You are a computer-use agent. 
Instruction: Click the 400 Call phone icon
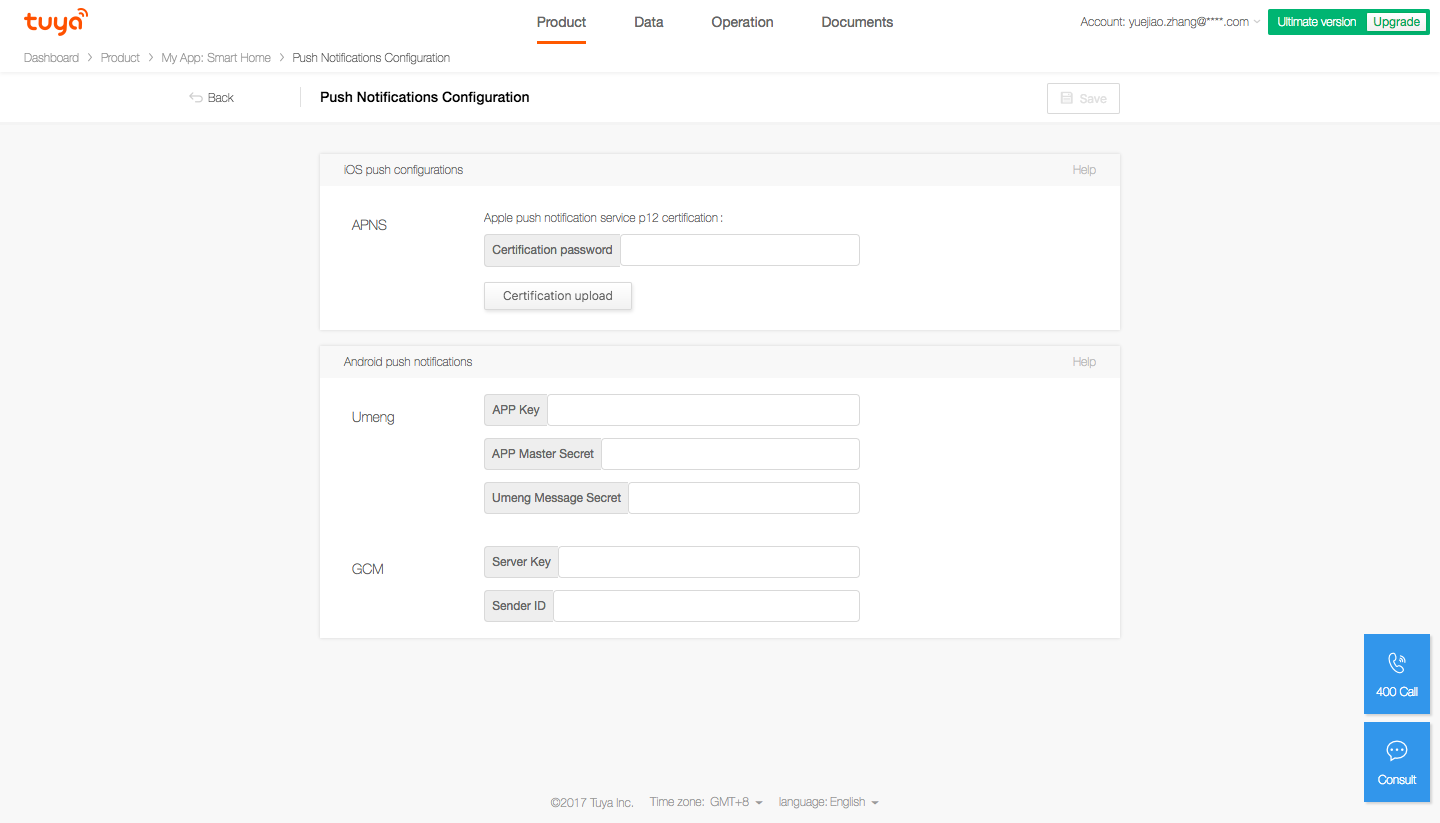pos(1397,663)
